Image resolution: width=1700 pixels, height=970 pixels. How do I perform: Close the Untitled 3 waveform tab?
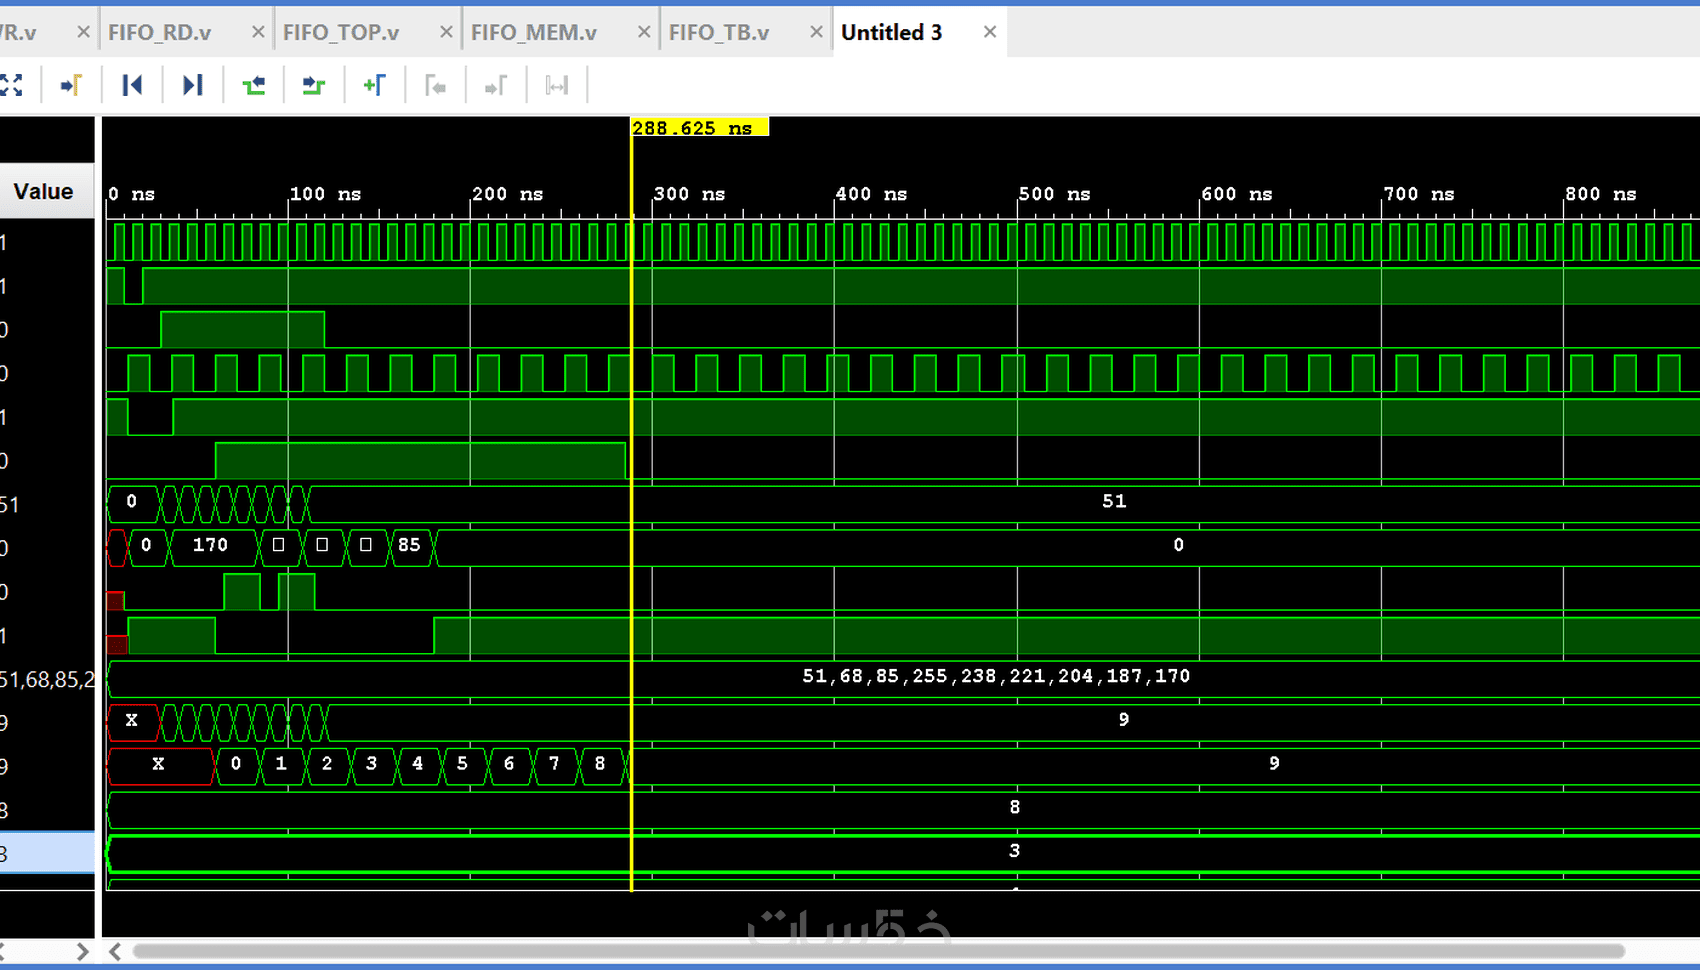coord(990,33)
